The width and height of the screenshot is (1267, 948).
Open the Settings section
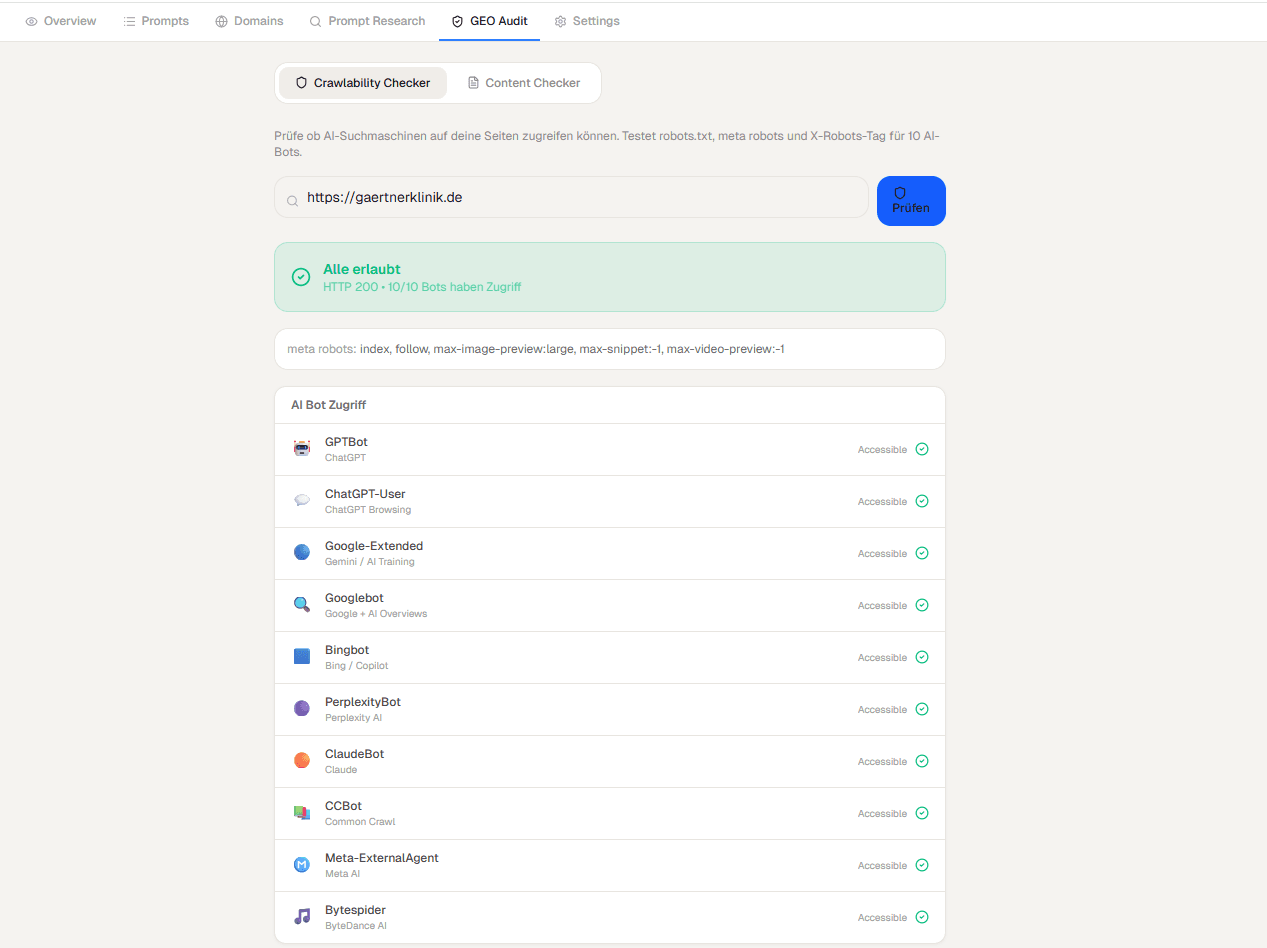point(587,20)
